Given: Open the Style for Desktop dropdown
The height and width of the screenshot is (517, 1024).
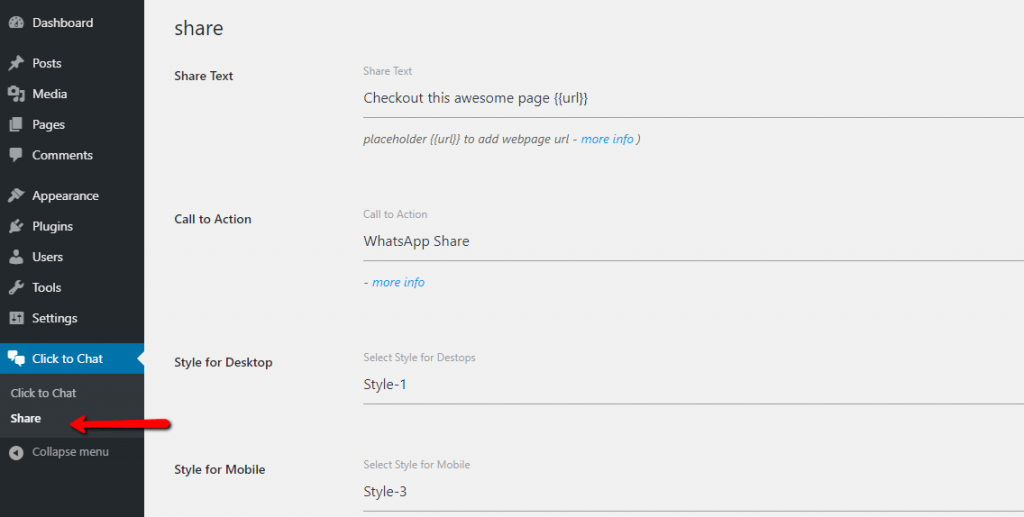Looking at the screenshot, I should [x=694, y=384].
